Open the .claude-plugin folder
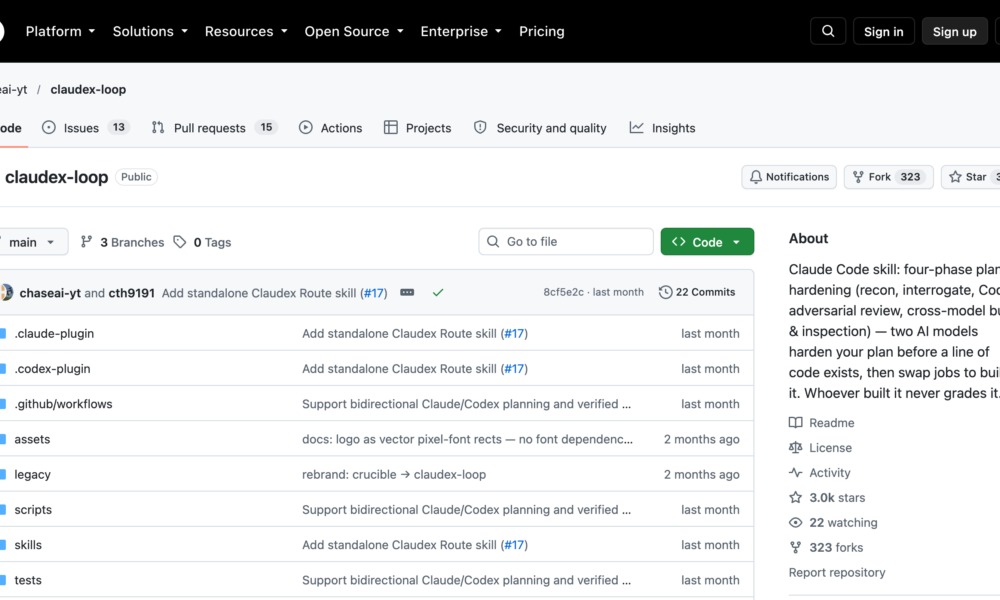The image size is (1000, 600). pos(54,333)
